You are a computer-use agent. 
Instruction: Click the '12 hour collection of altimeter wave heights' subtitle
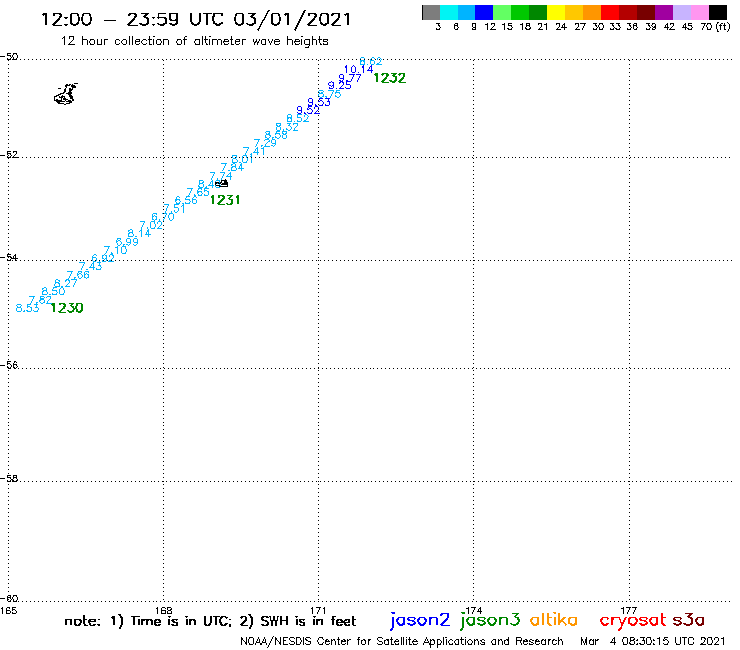(x=194, y=41)
